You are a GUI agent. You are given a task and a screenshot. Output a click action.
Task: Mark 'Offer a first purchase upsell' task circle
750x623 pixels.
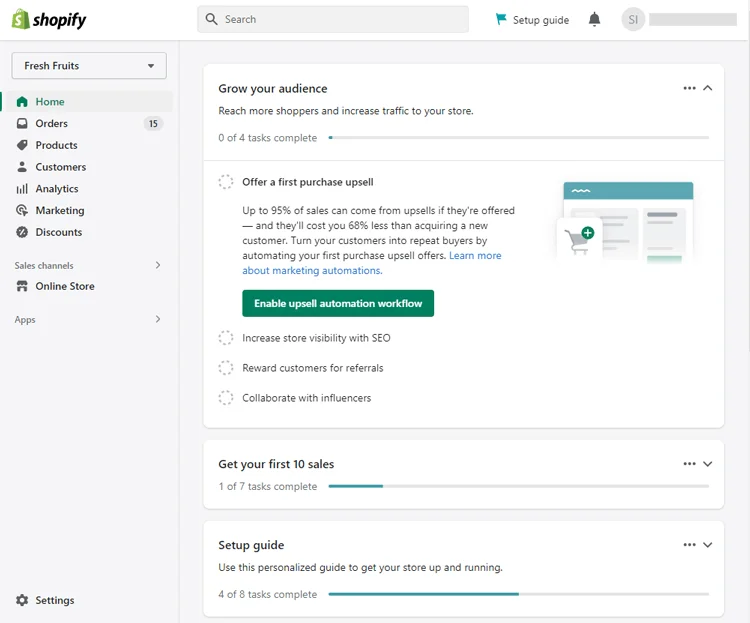(x=226, y=182)
